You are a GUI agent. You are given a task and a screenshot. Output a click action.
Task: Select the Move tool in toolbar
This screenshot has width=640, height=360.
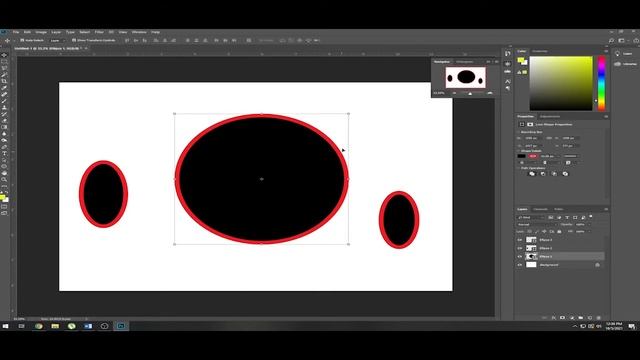tap(4, 55)
